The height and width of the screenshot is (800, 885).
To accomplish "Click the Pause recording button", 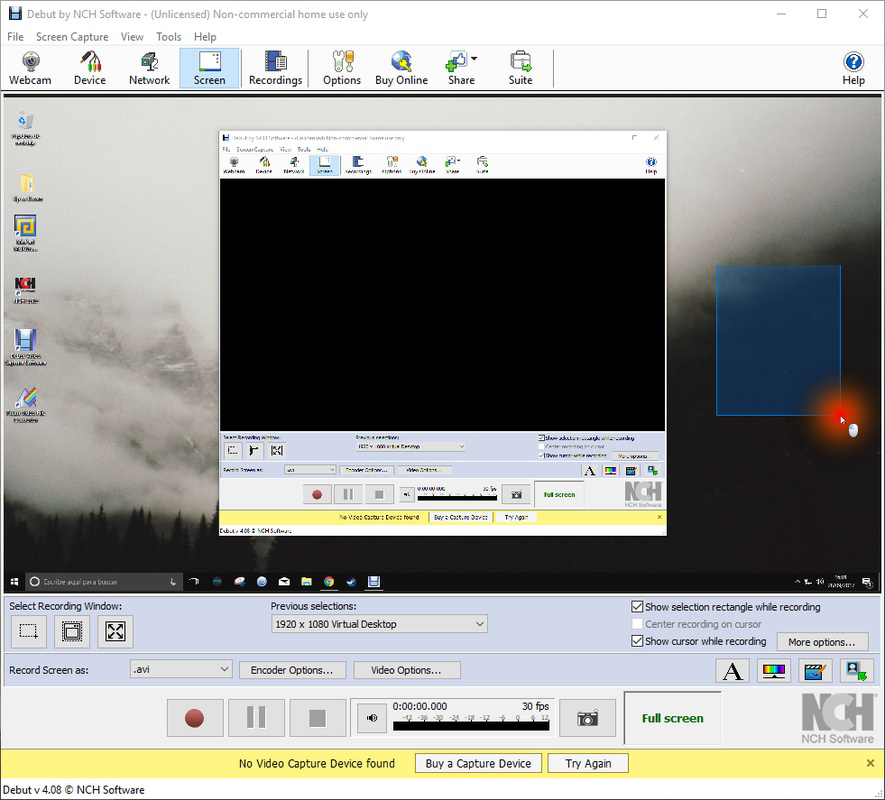I will coord(256,718).
